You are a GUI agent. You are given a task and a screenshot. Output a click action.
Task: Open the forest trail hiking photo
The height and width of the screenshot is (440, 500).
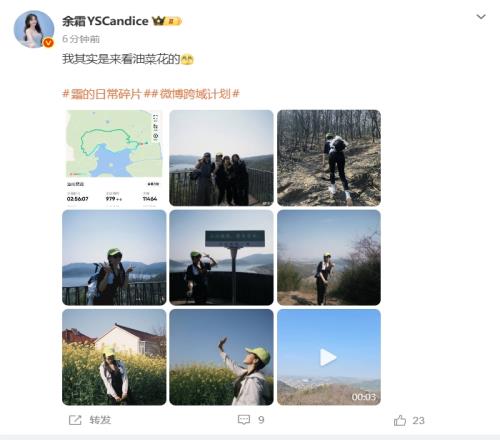329,158
